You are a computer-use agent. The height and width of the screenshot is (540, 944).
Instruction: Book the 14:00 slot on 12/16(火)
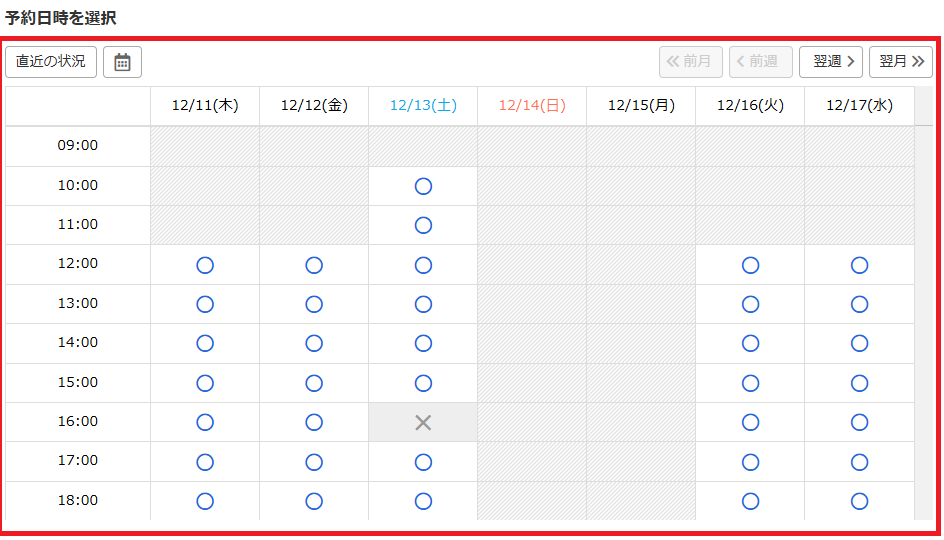(750, 343)
